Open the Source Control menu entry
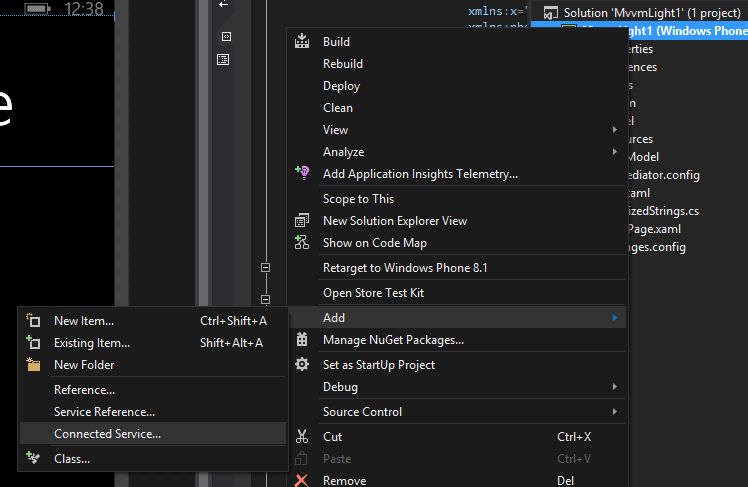 coord(457,411)
